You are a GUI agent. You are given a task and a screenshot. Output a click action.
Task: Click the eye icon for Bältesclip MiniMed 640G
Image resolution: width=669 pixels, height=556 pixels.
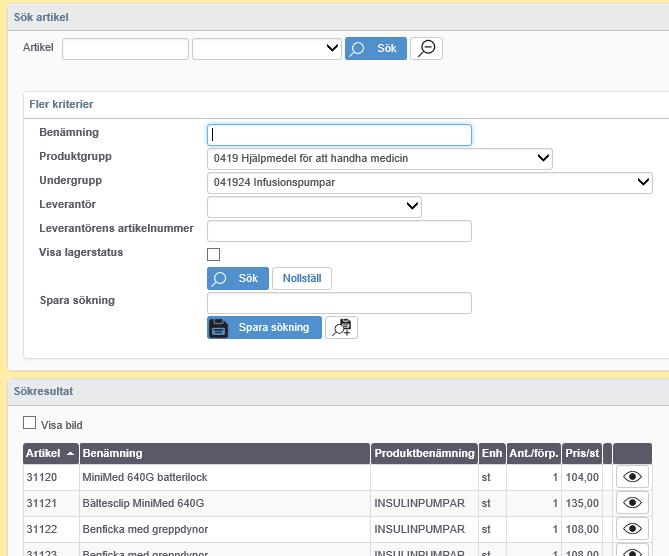[x=632, y=503]
